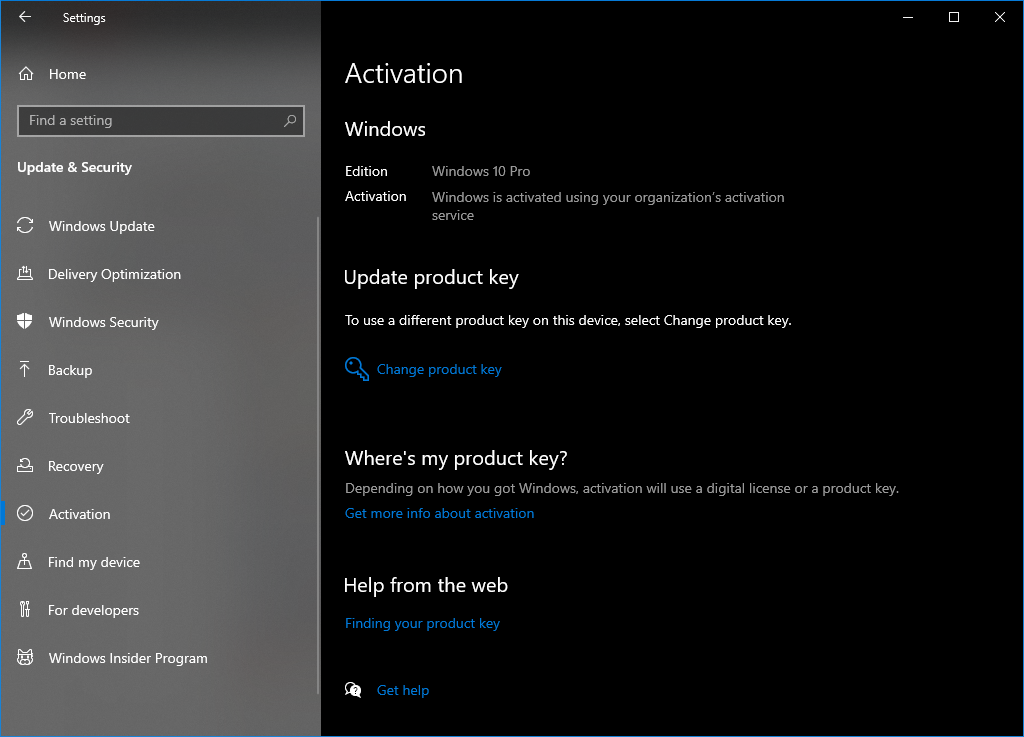Screen dimensions: 1024x737
Task: Click the Backup arrow icon
Action: (25, 369)
